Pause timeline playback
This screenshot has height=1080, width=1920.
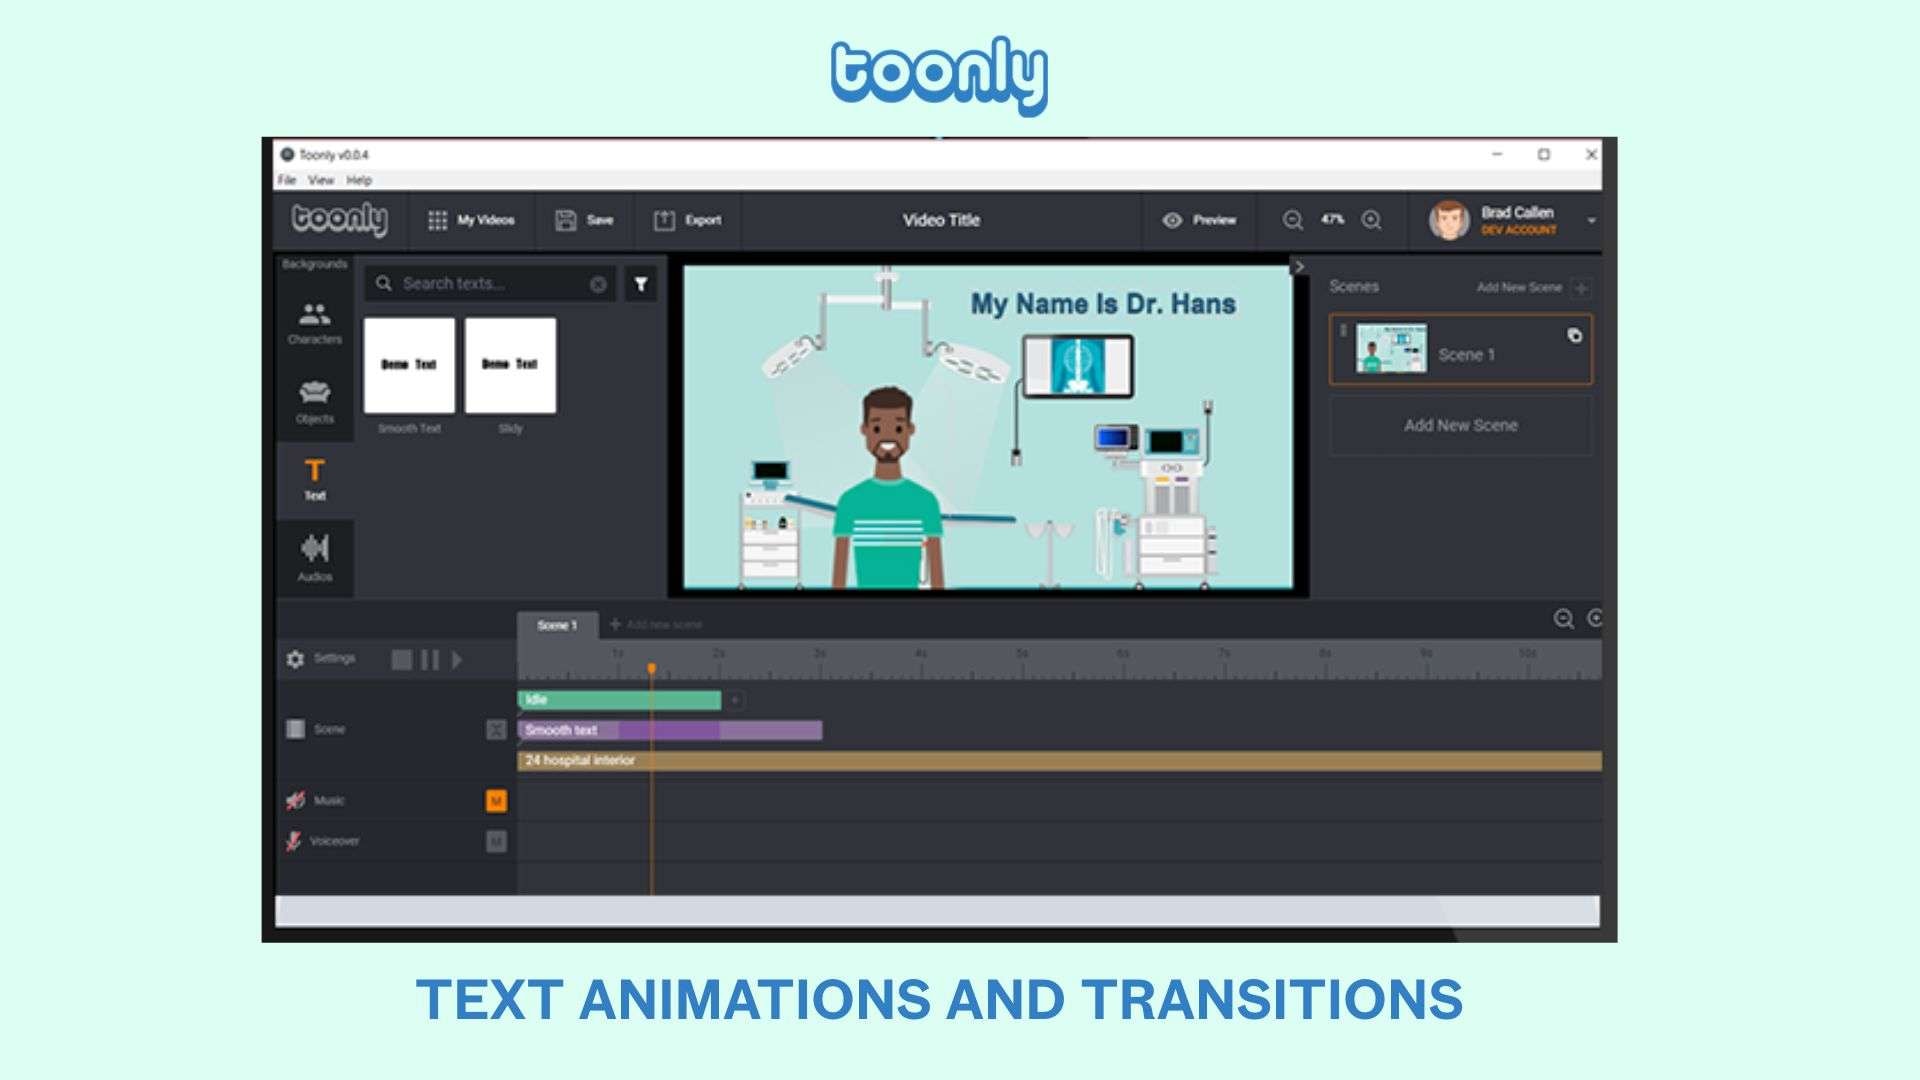(430, 660)
